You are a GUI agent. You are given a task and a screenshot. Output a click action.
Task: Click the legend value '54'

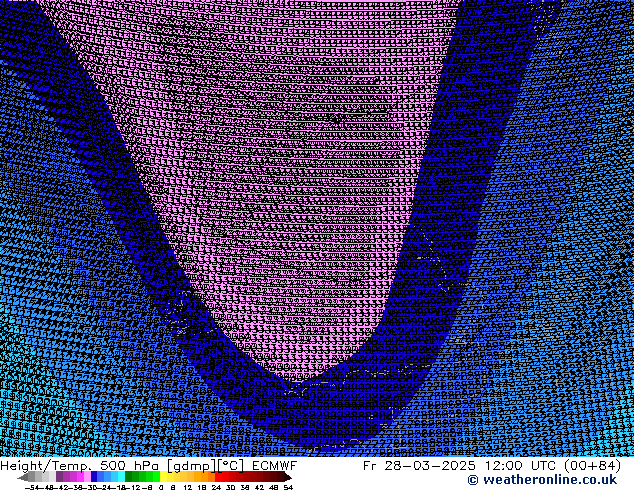coord(288,487)
